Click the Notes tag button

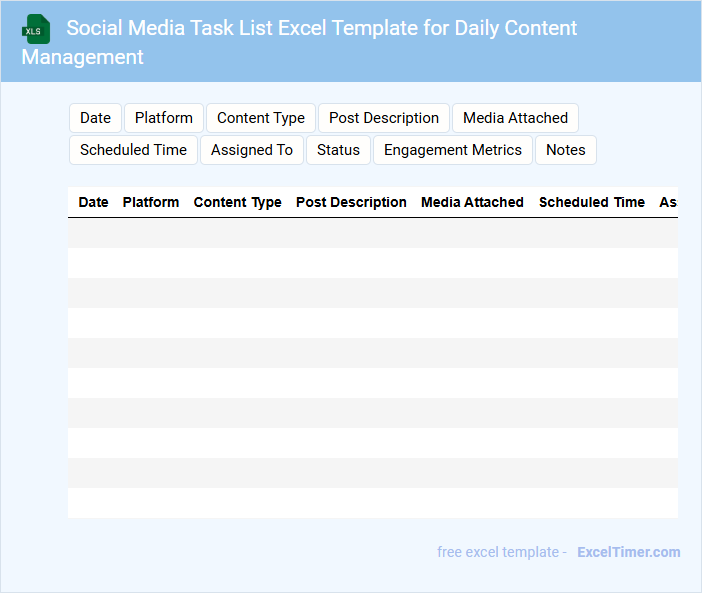pyautogui.click(x=566, y=150)
